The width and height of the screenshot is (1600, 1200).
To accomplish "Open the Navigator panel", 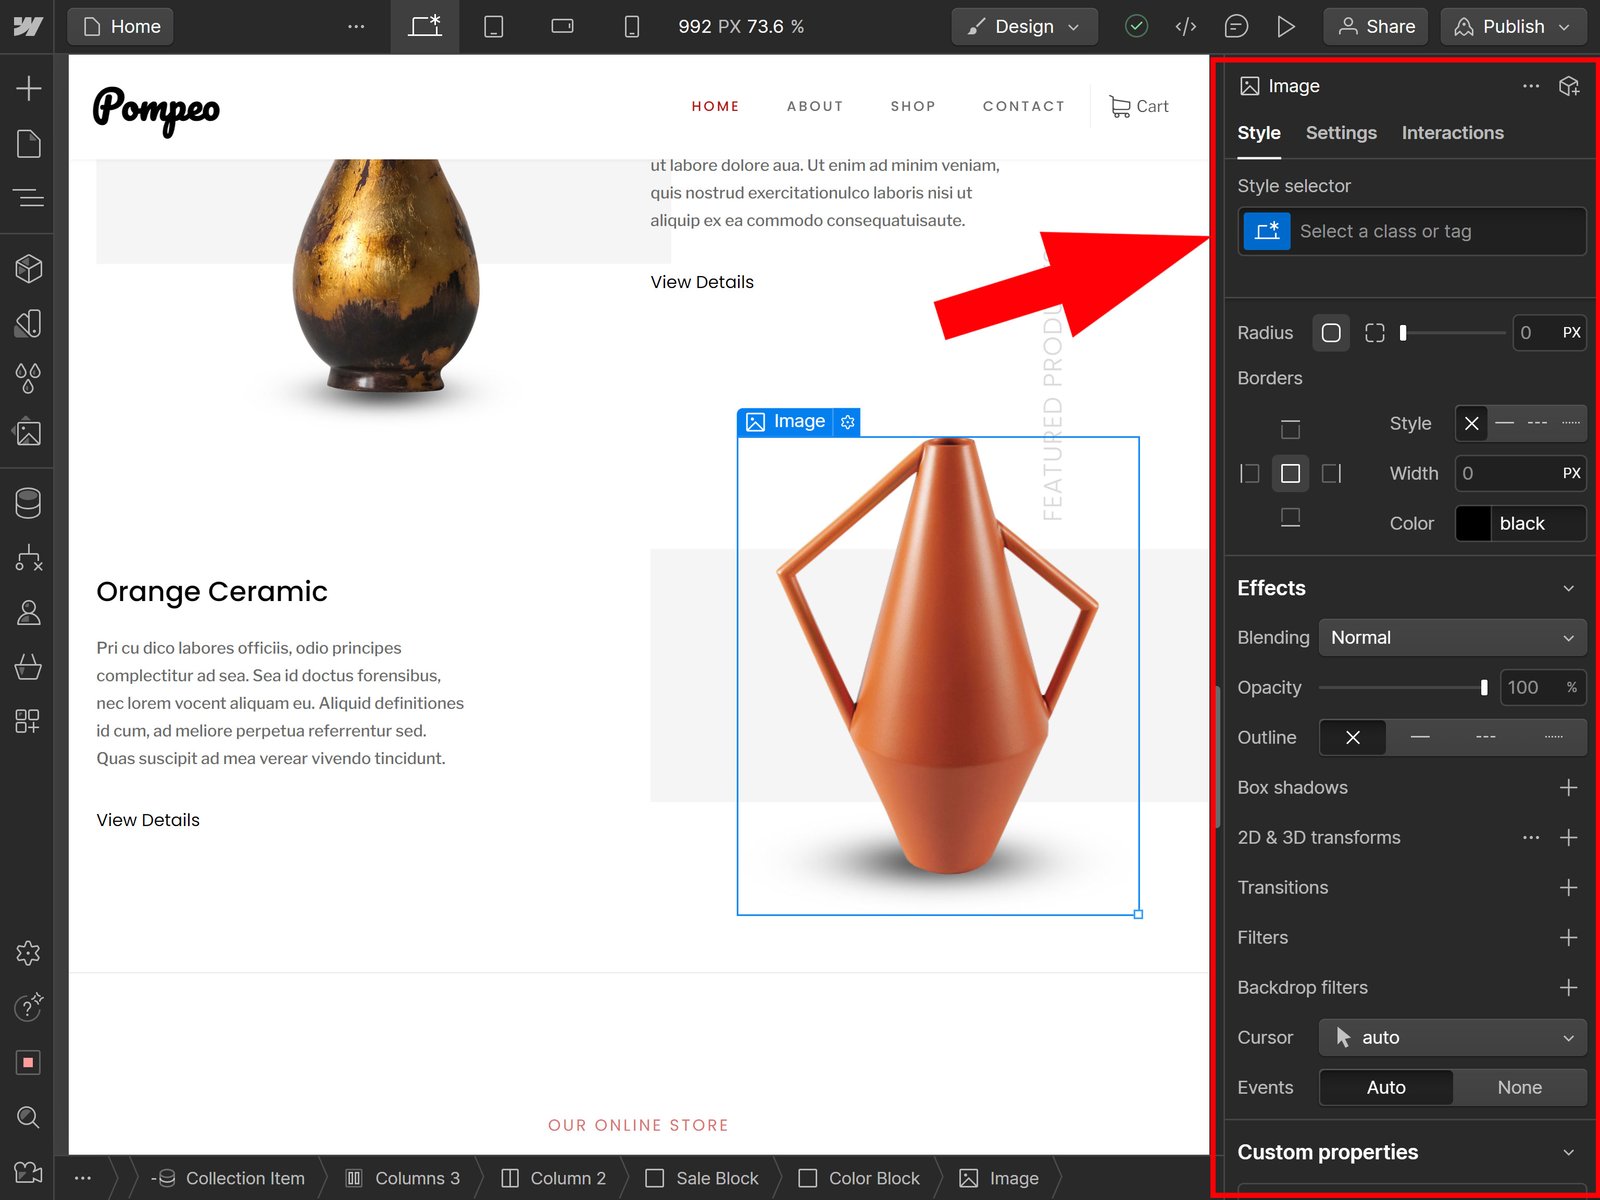I will pos(27,198).
